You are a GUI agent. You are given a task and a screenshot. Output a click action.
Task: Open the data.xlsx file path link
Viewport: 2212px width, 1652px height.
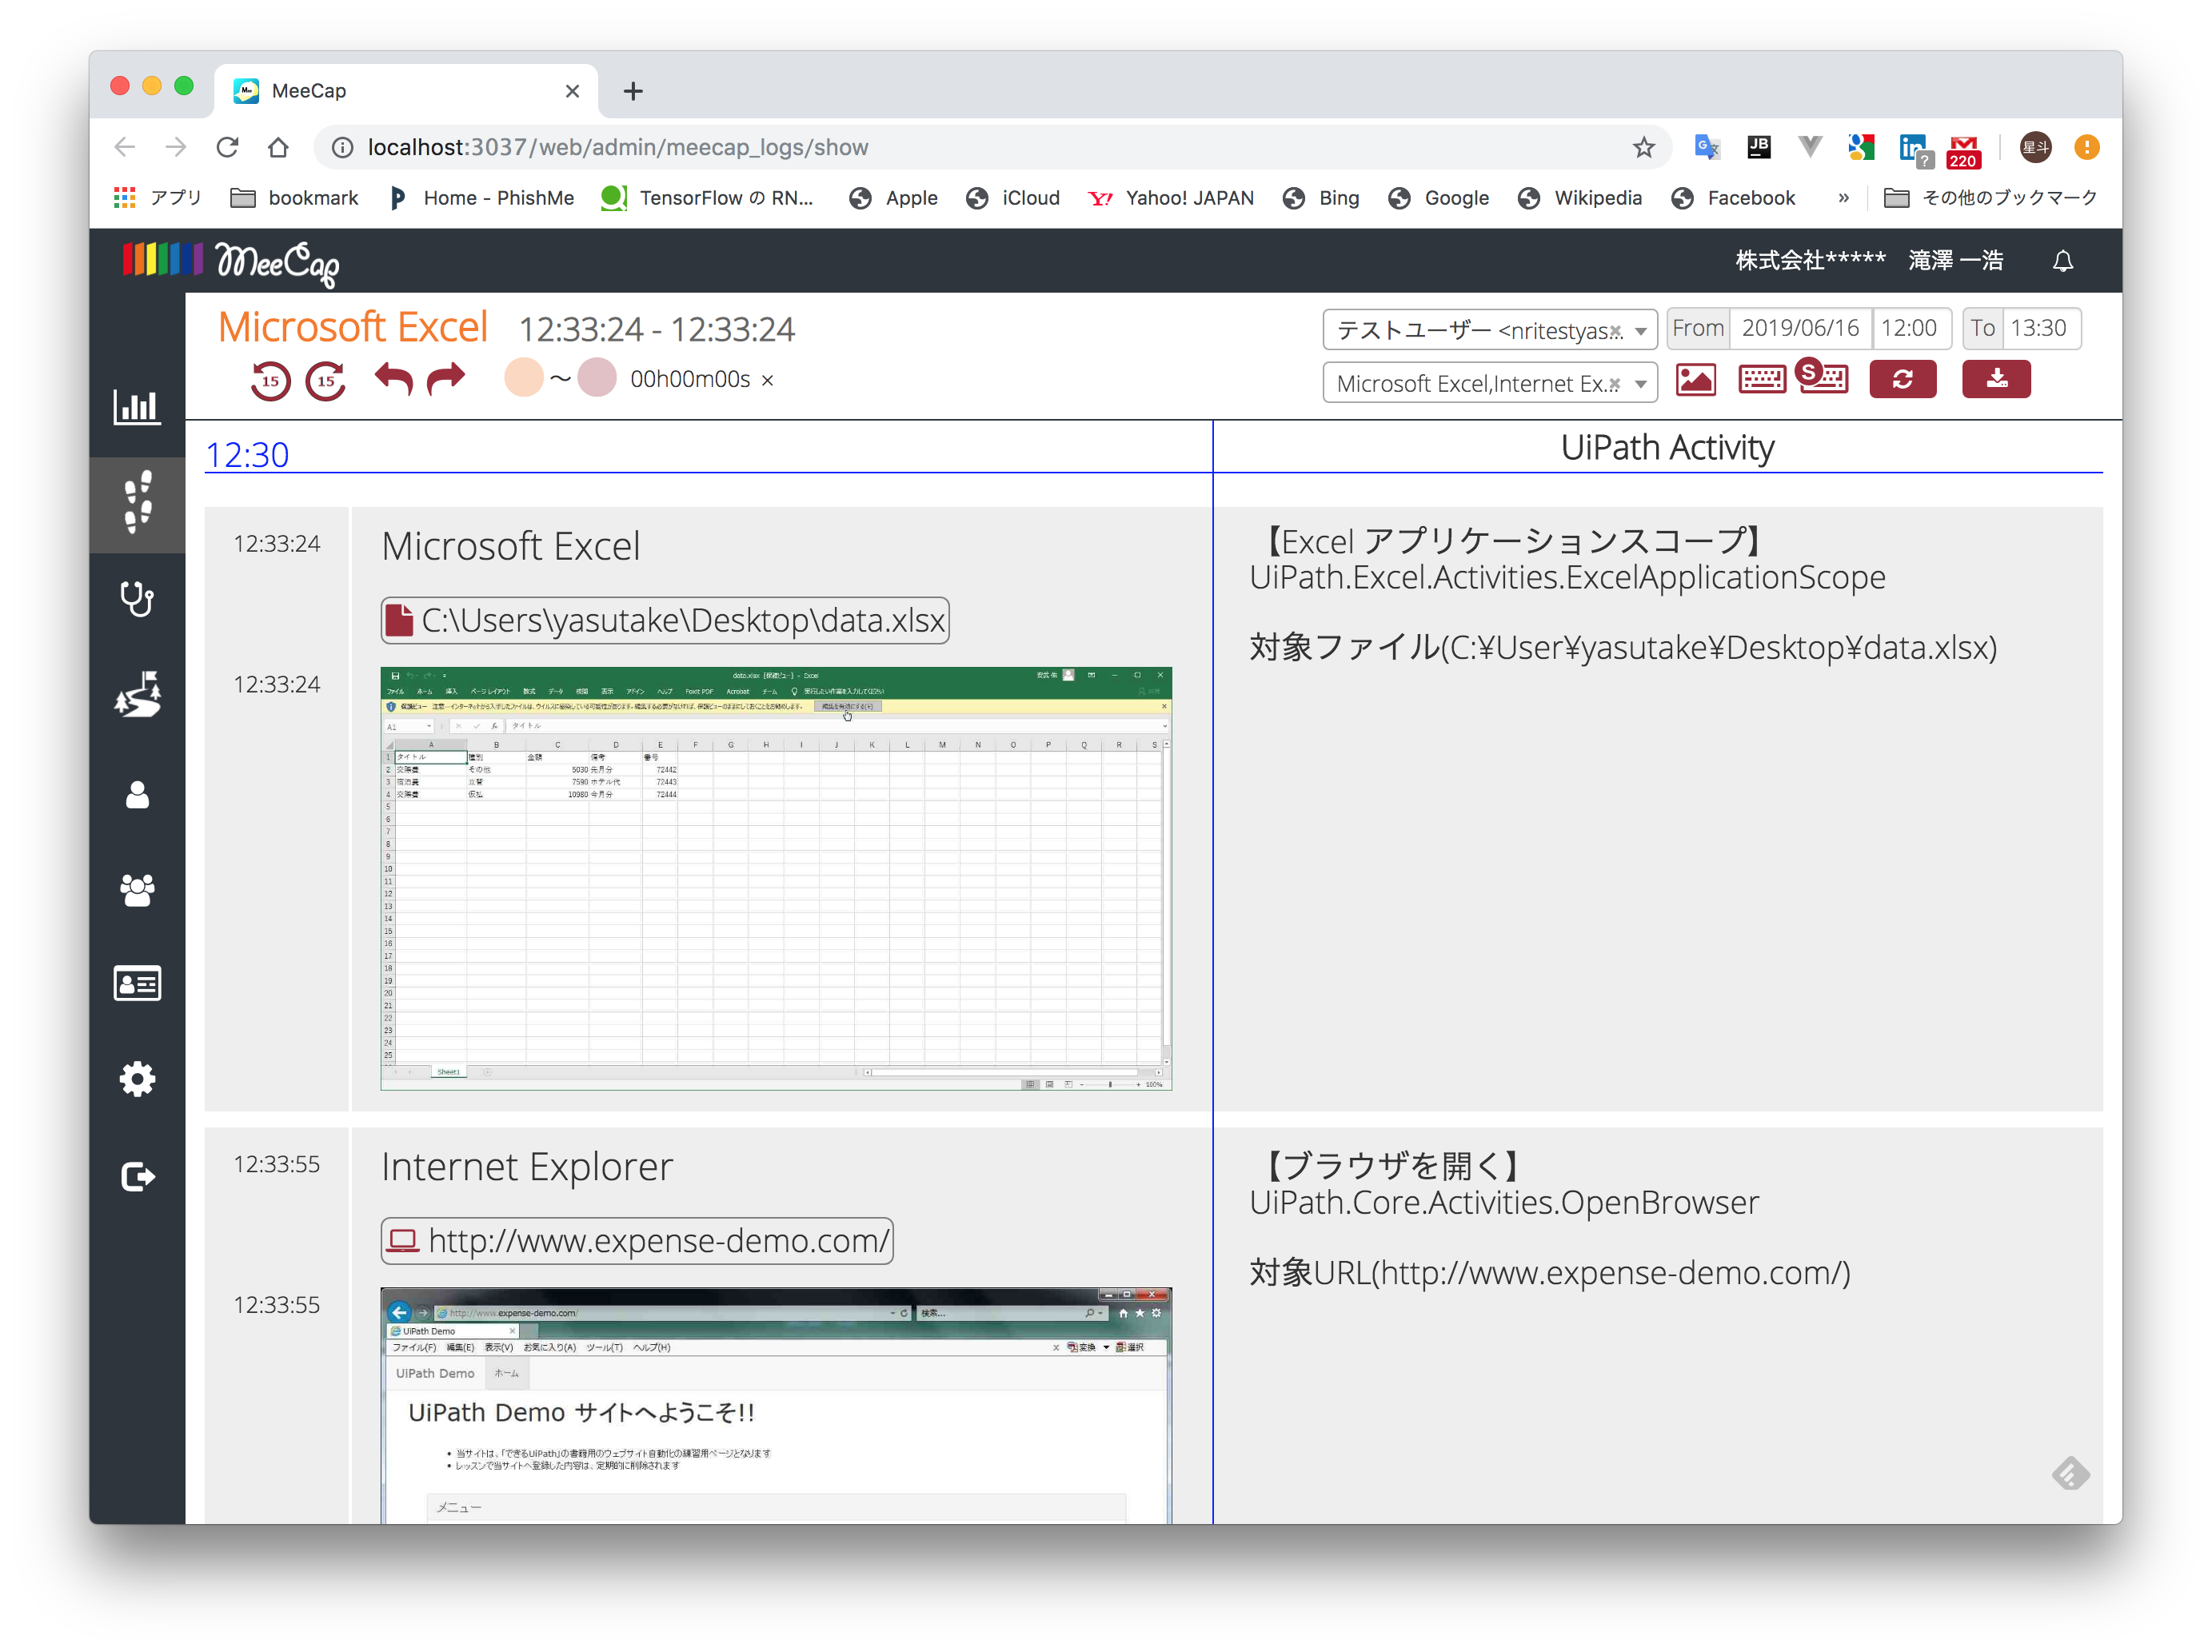pos(665,620)
